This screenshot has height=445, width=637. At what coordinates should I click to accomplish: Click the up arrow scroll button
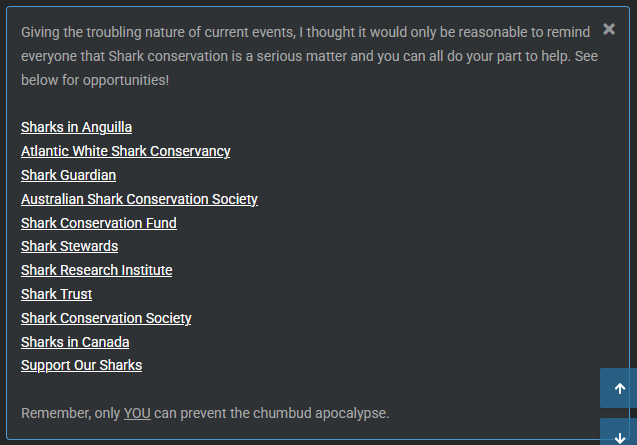point(618,388)
